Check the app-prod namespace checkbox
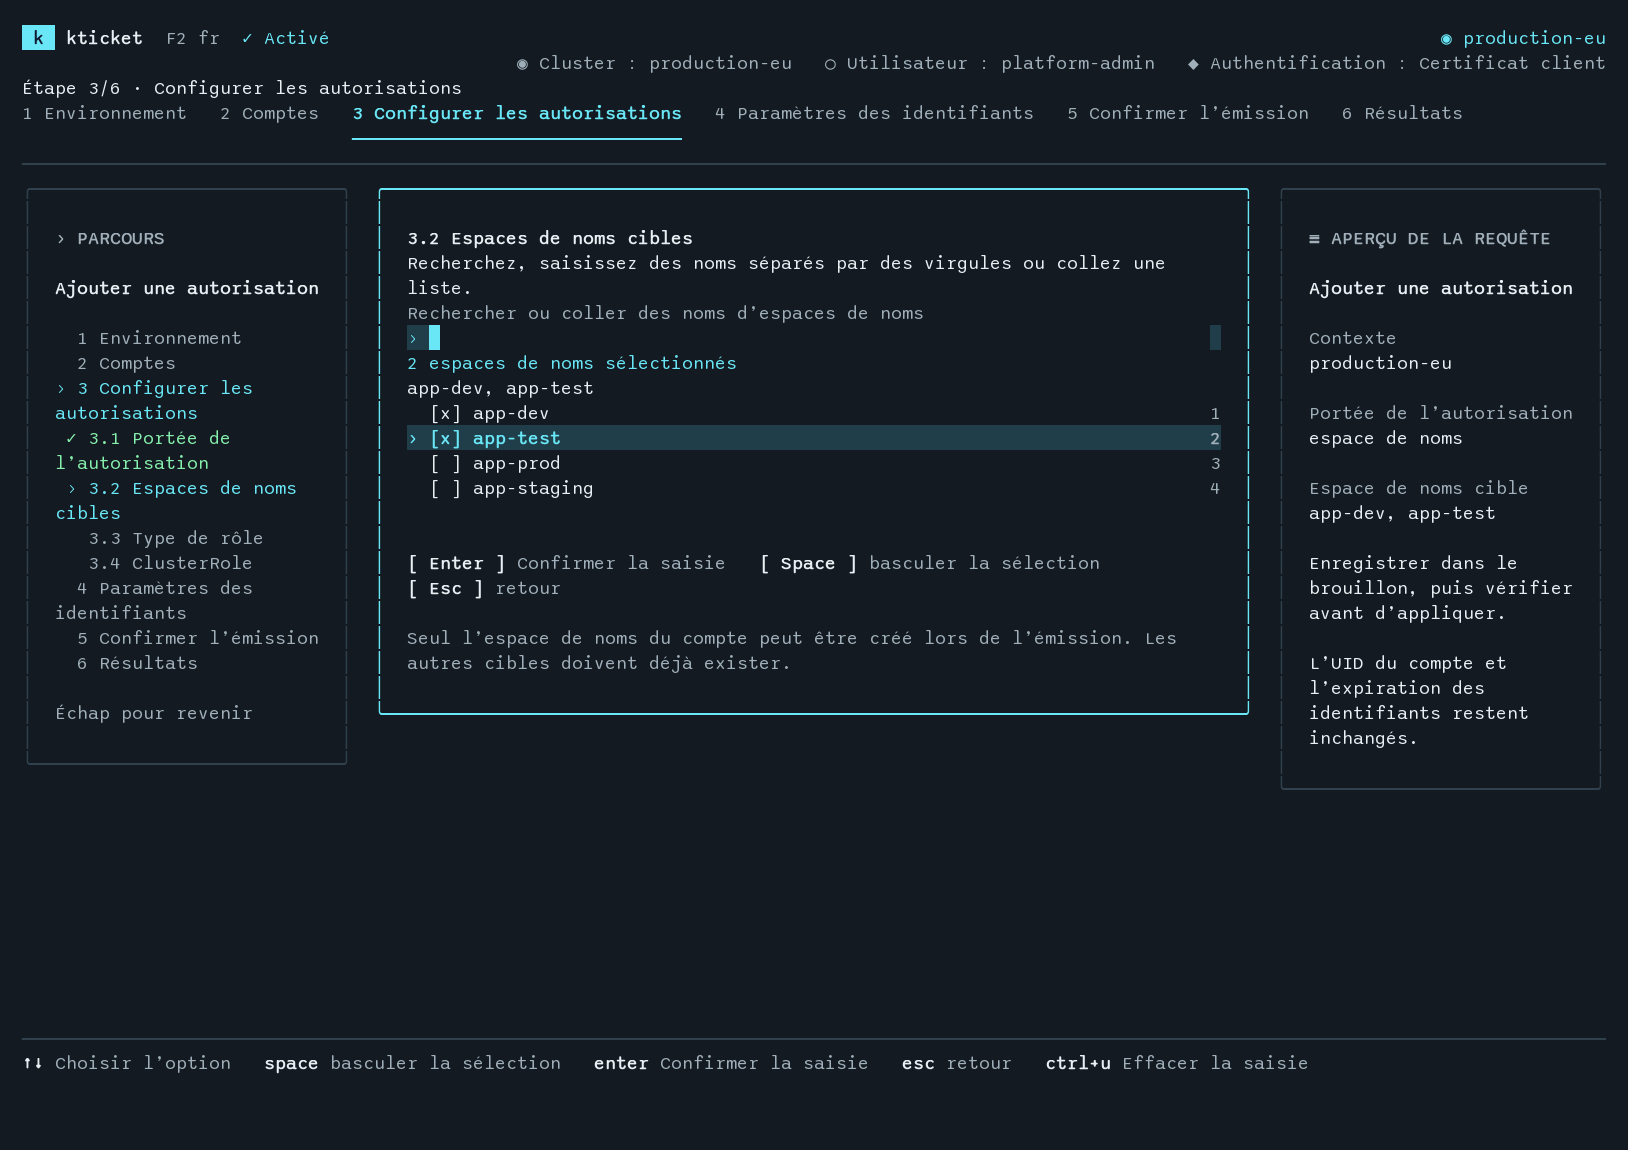Image resolution: width=1628 pixels, height=1150 pixels. pyautogui.click(x=446, y=463)
